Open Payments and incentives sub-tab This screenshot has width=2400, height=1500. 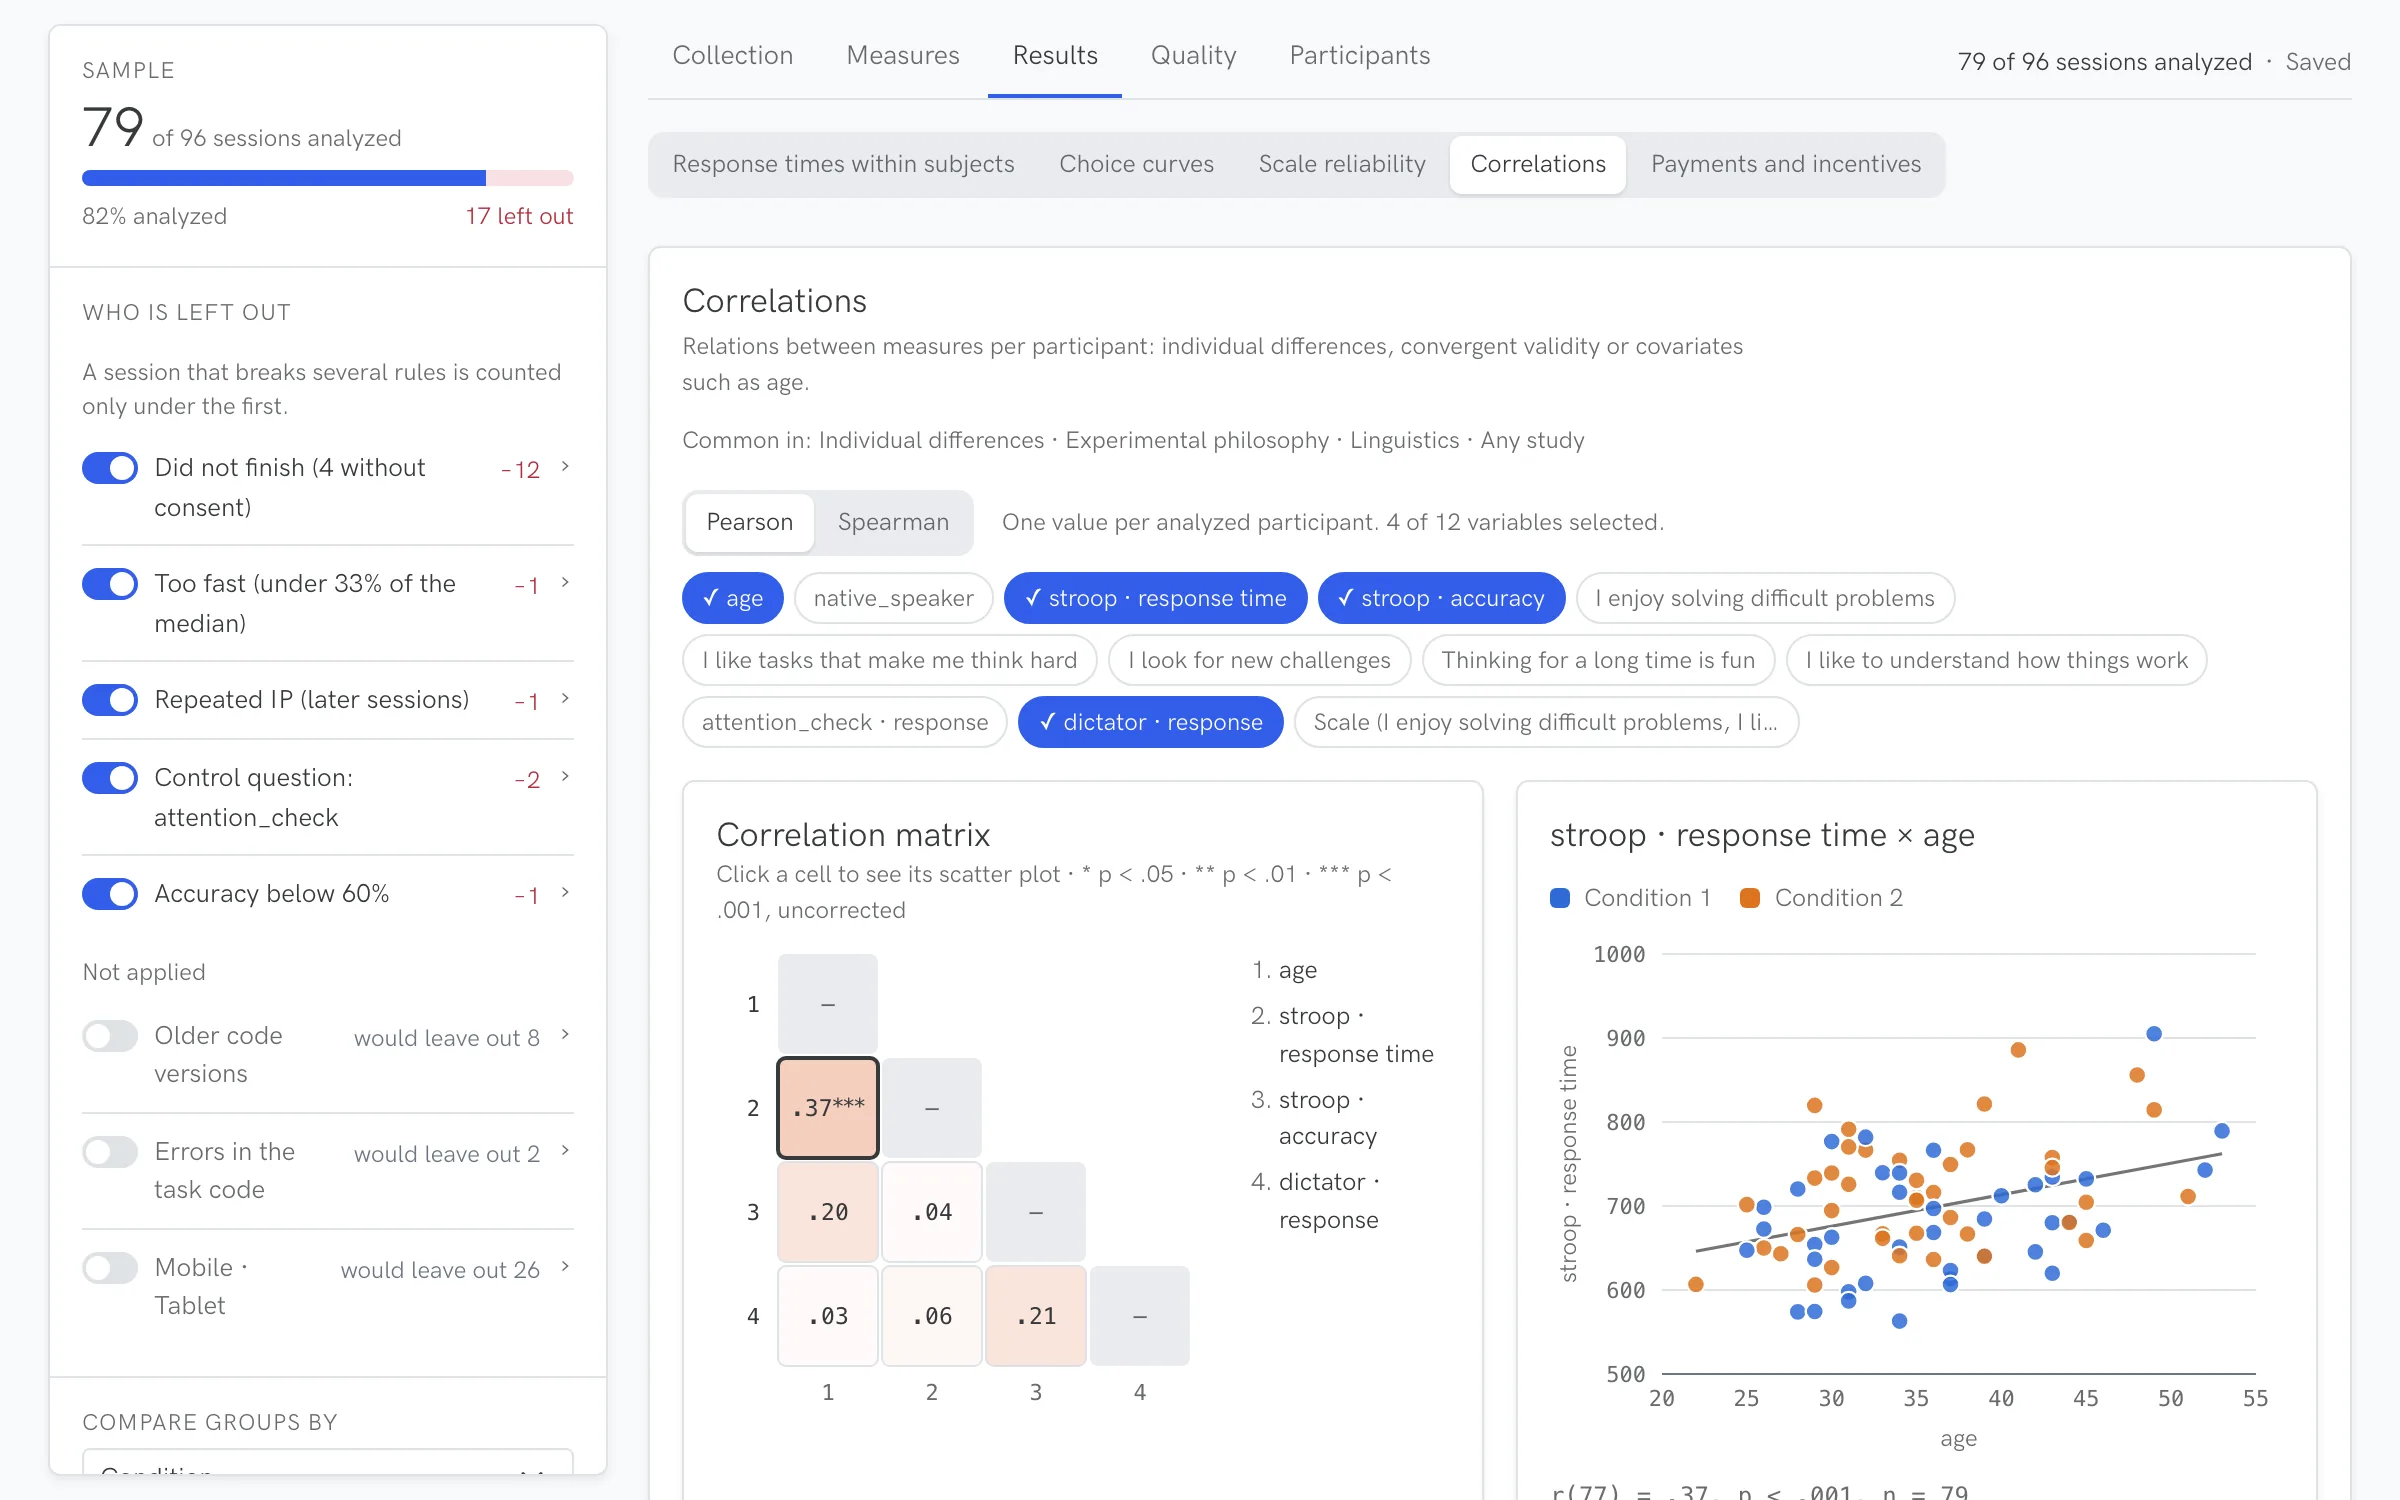point(1786,164)
